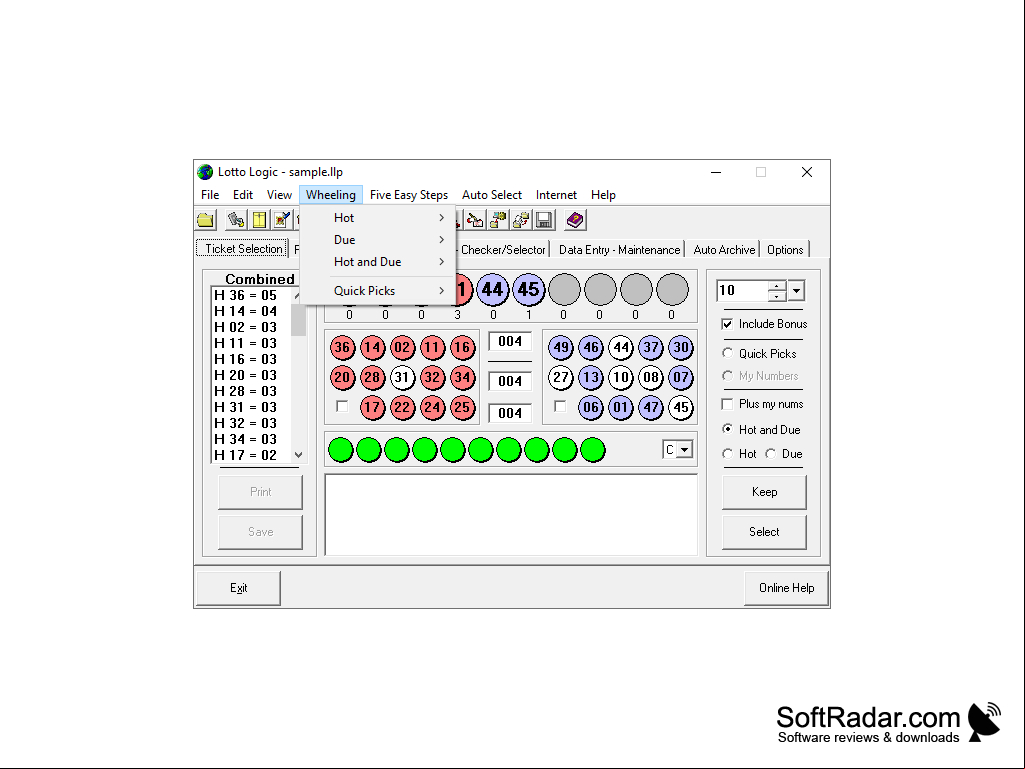The height and width of the screenshot is (769, 1025).
Task: Select list row H 36 = 05
Action: pyautogui.click(x=251, y=296)
